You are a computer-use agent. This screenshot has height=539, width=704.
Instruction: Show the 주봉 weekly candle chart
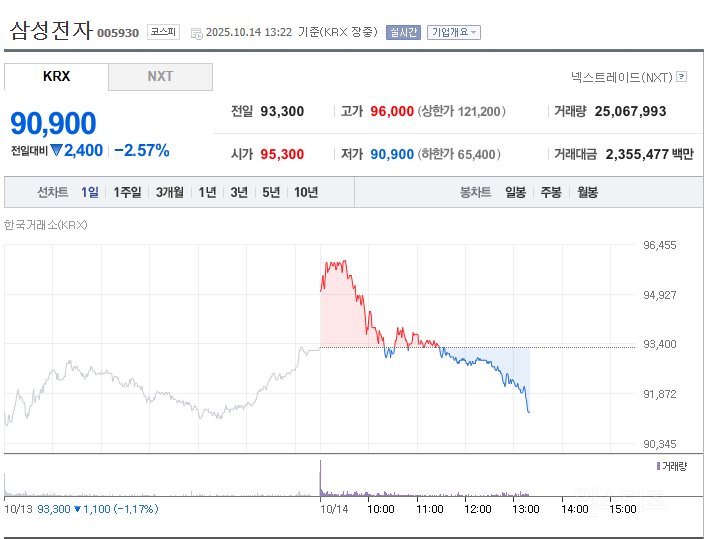click(551, 192)
